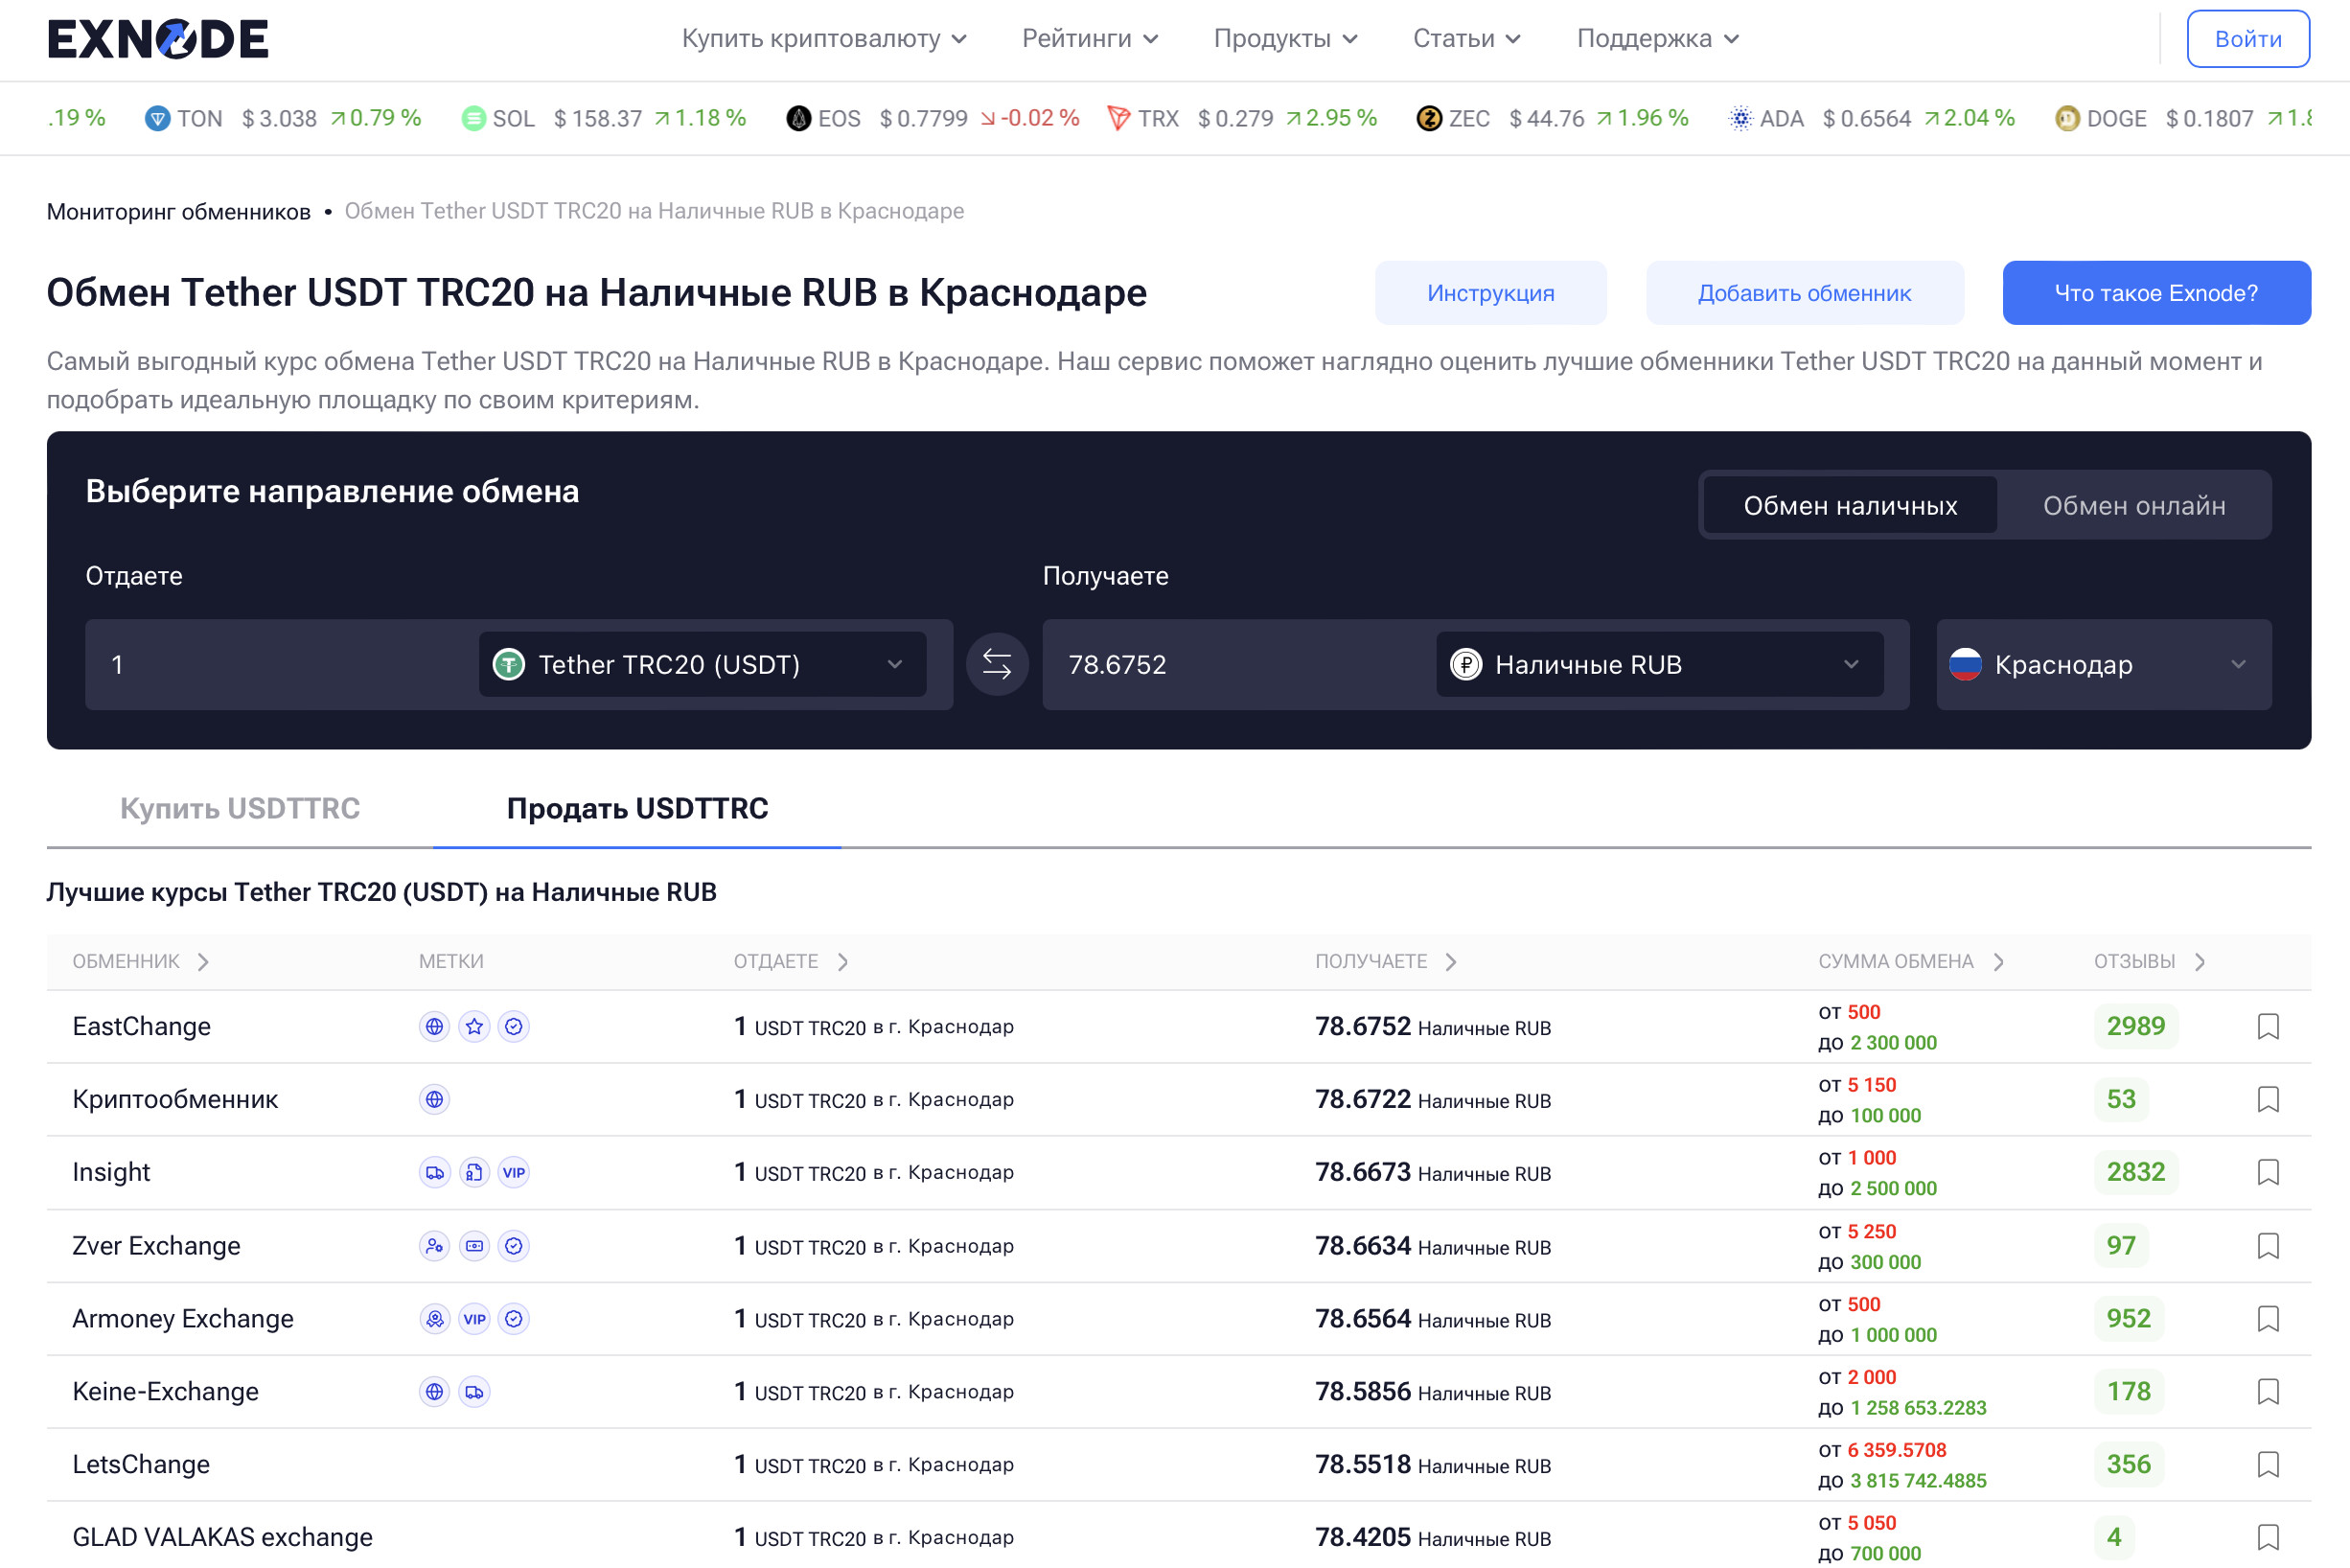Switch to the Купить USDTTRC tab
Viewport: 2350px width, 1568px height.
pyautogui.click(x=240, y=808)
